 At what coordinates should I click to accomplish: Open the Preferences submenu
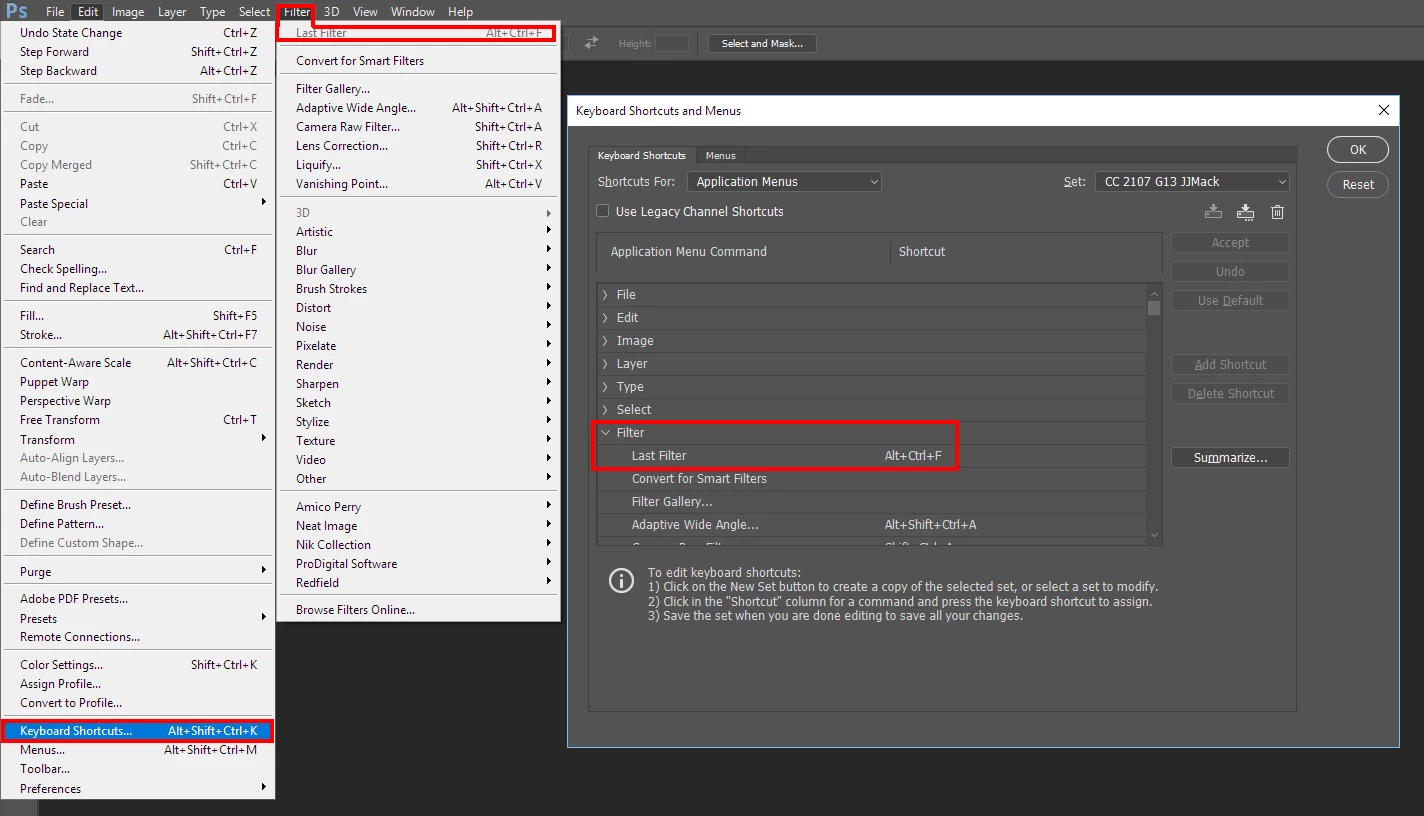coord(137,789)
